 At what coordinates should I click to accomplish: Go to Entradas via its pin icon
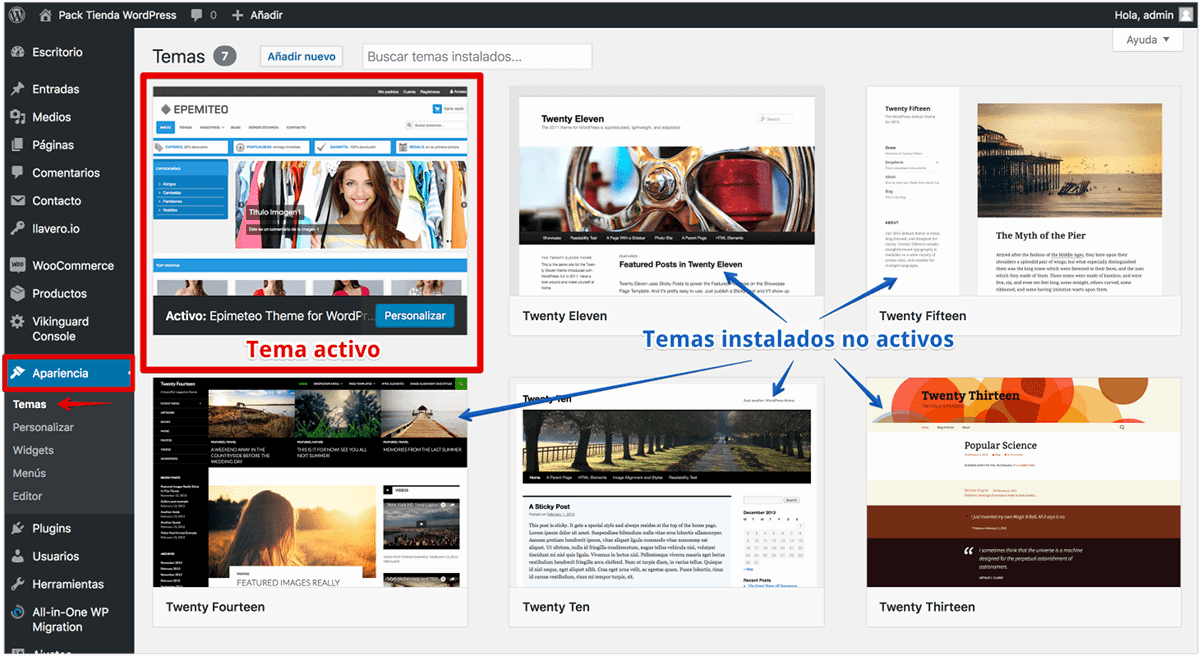(18, 89)
